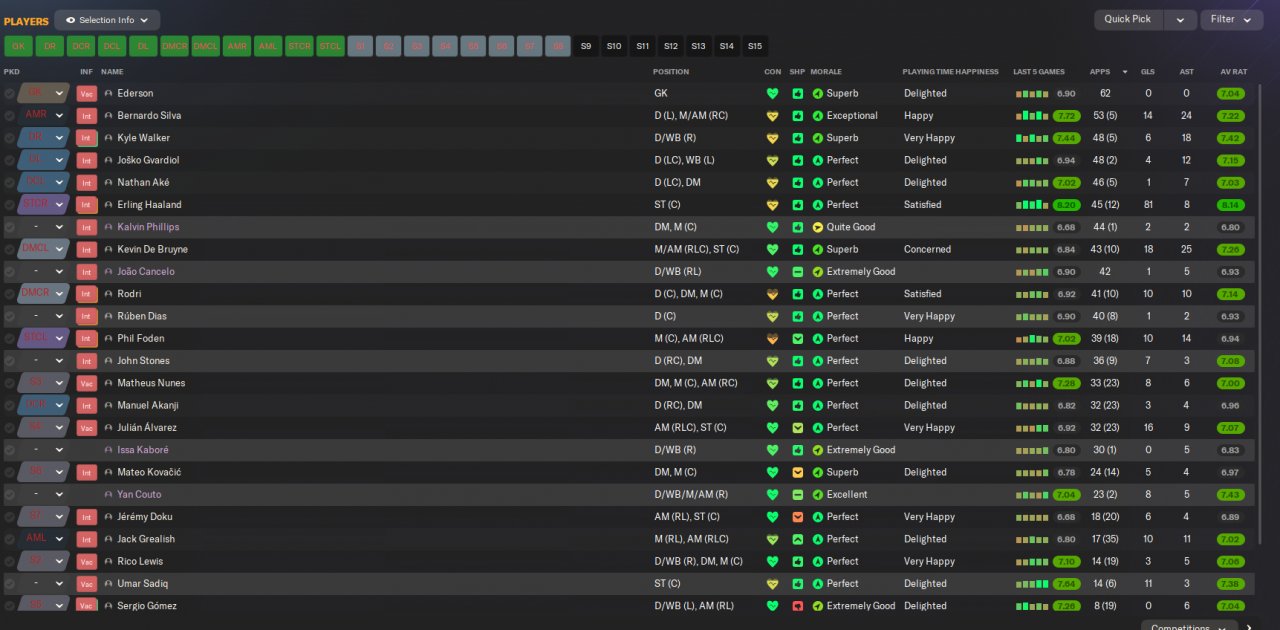The image size is (1280, 630).
Task: Sort by the AV RAT column header
Action: coord(1233,72)
